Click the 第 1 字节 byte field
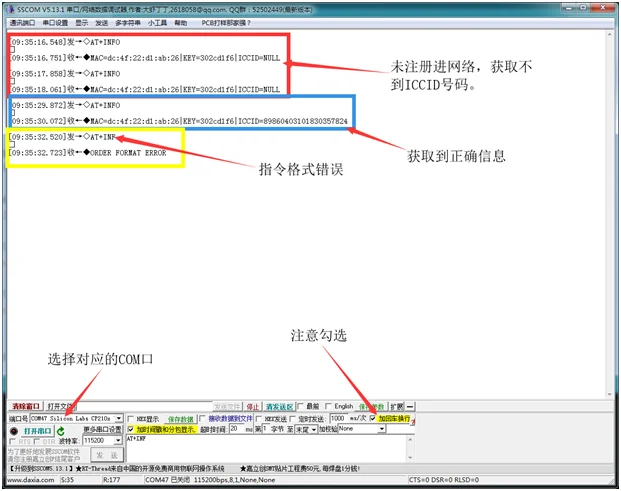Image resolution: width=621 pixels, height=491 pixels. [x=265, y=429]
